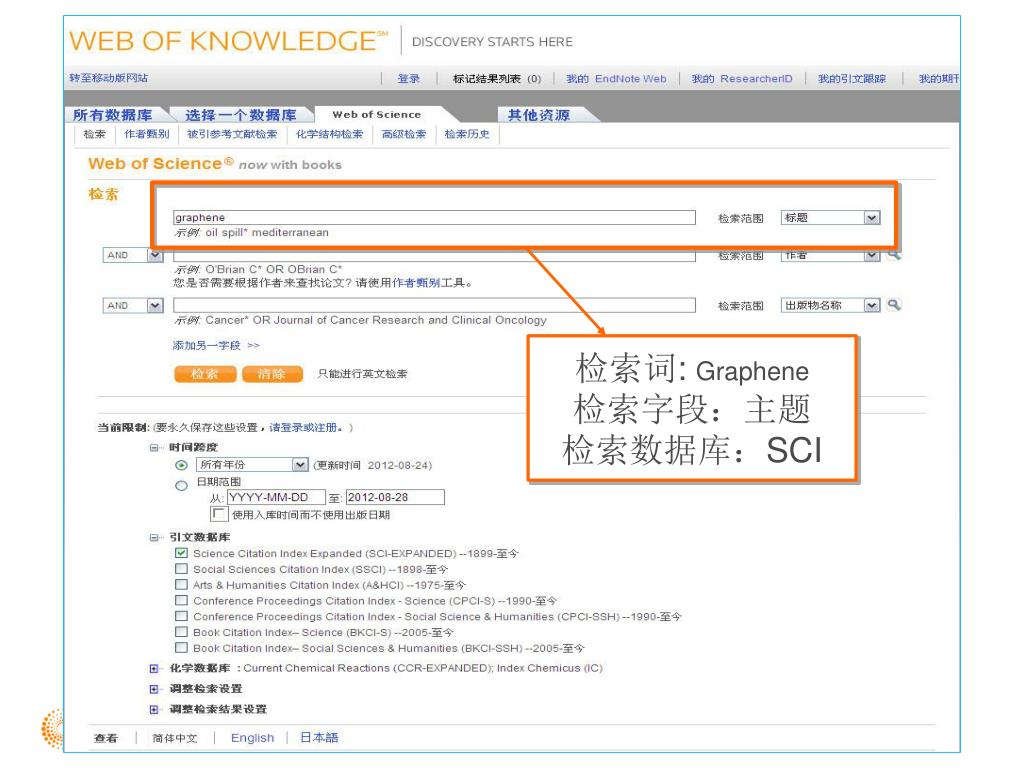
Task: Expand the 调整检索设置 section
Action: tap(154, 689)
